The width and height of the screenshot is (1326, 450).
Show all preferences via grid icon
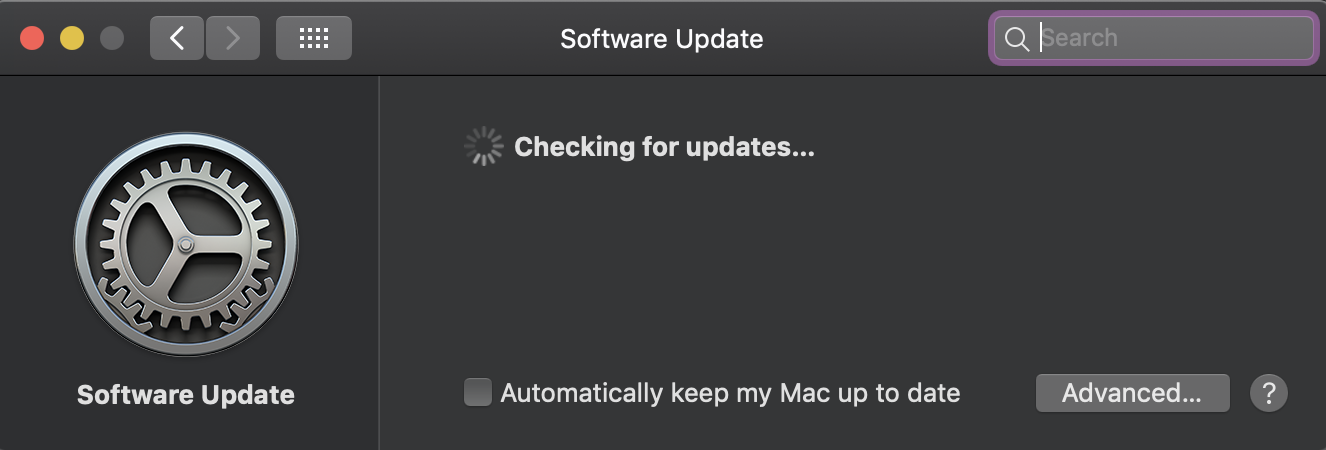[x=314, y=38]
